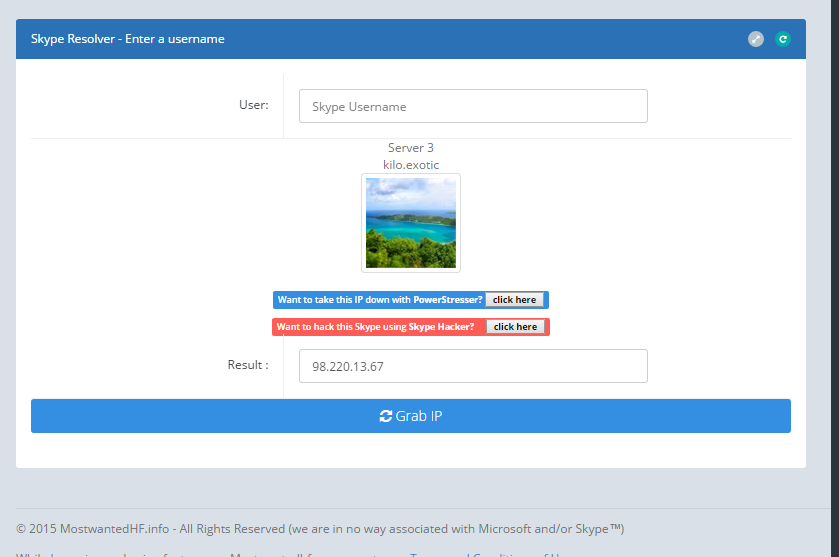Click the User: label
Viewport: 839px width, 557px height.
tap(254, 105)
